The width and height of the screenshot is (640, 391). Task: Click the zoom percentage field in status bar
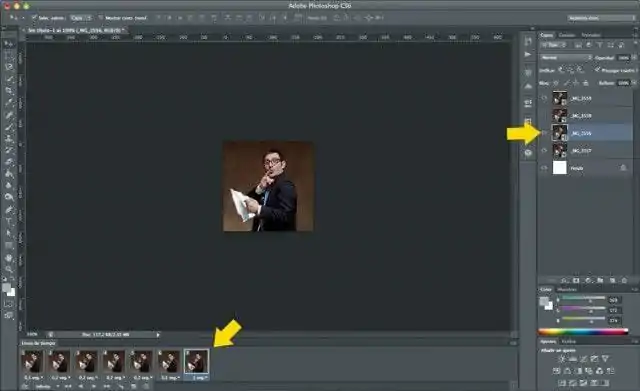(x=32, y=334)
